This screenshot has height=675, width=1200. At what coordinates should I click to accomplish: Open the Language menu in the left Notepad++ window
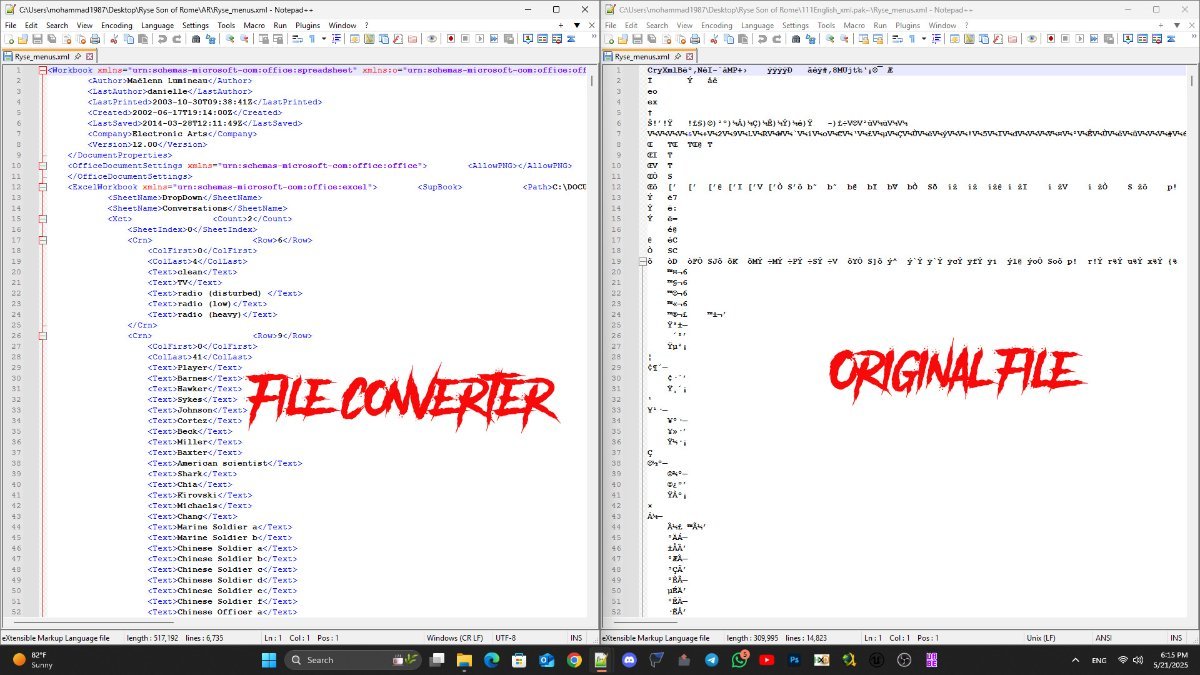coord(157,25)
